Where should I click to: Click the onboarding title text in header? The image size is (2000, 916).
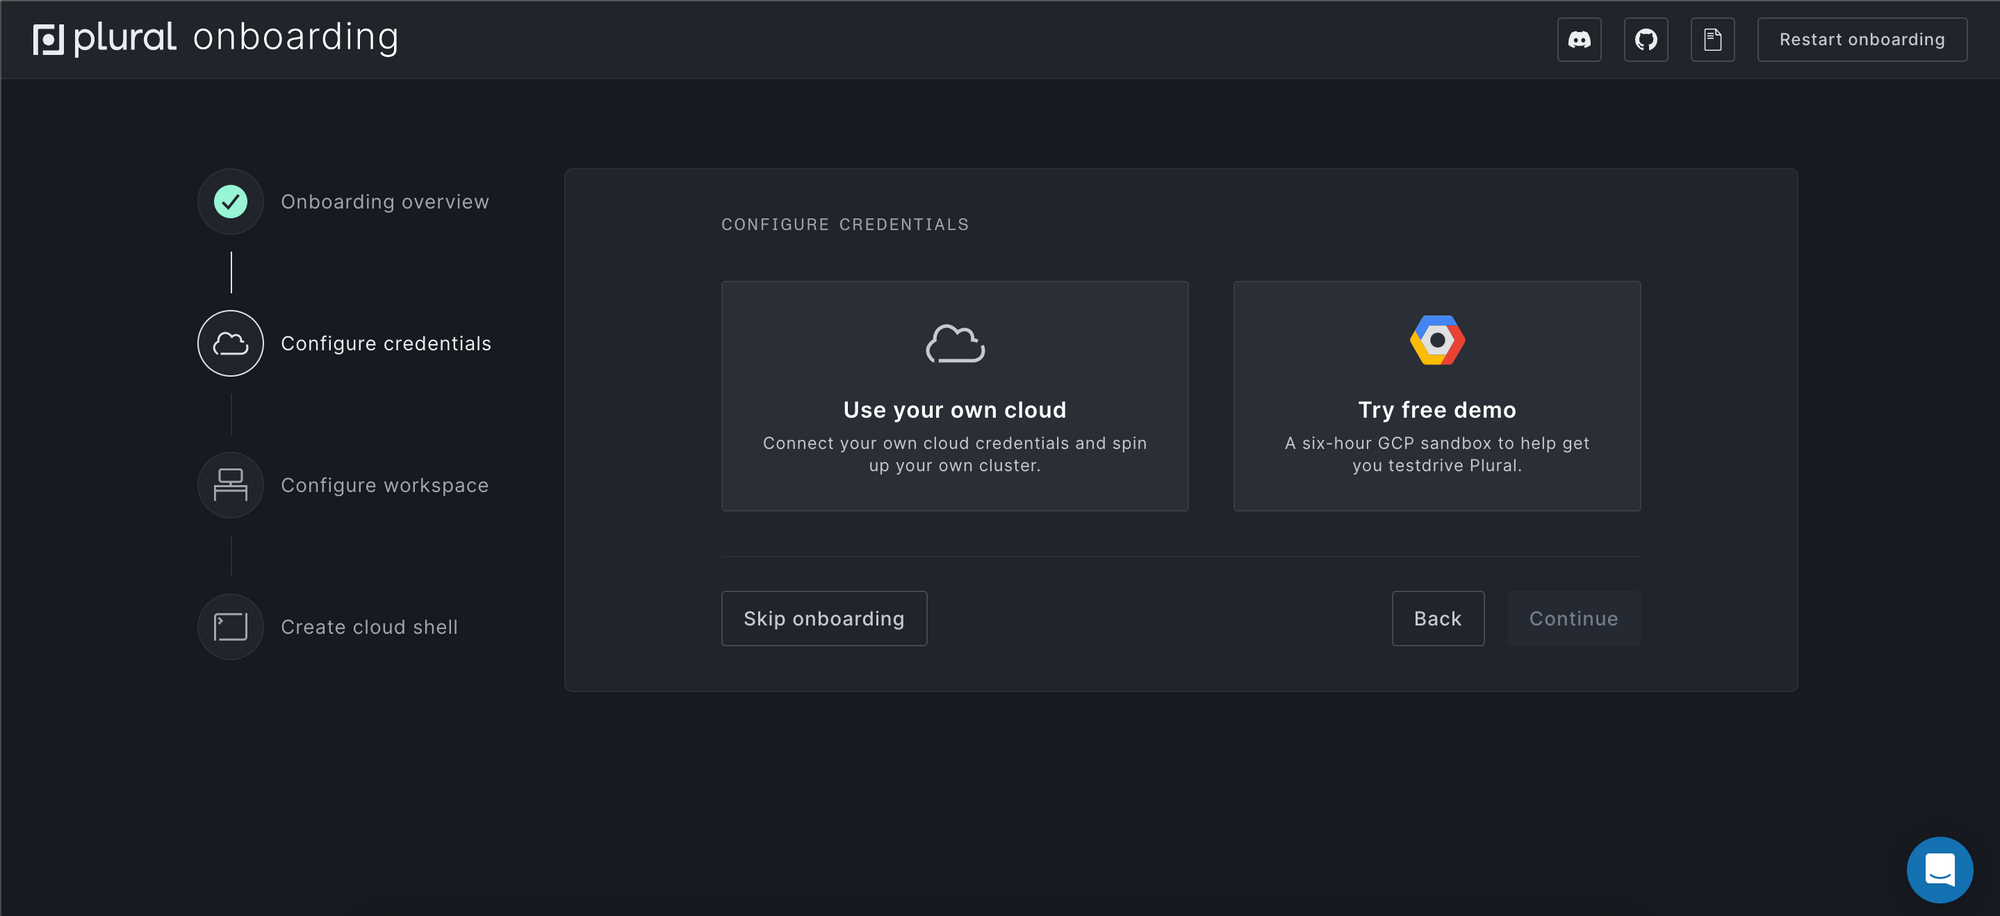[296, 38]
